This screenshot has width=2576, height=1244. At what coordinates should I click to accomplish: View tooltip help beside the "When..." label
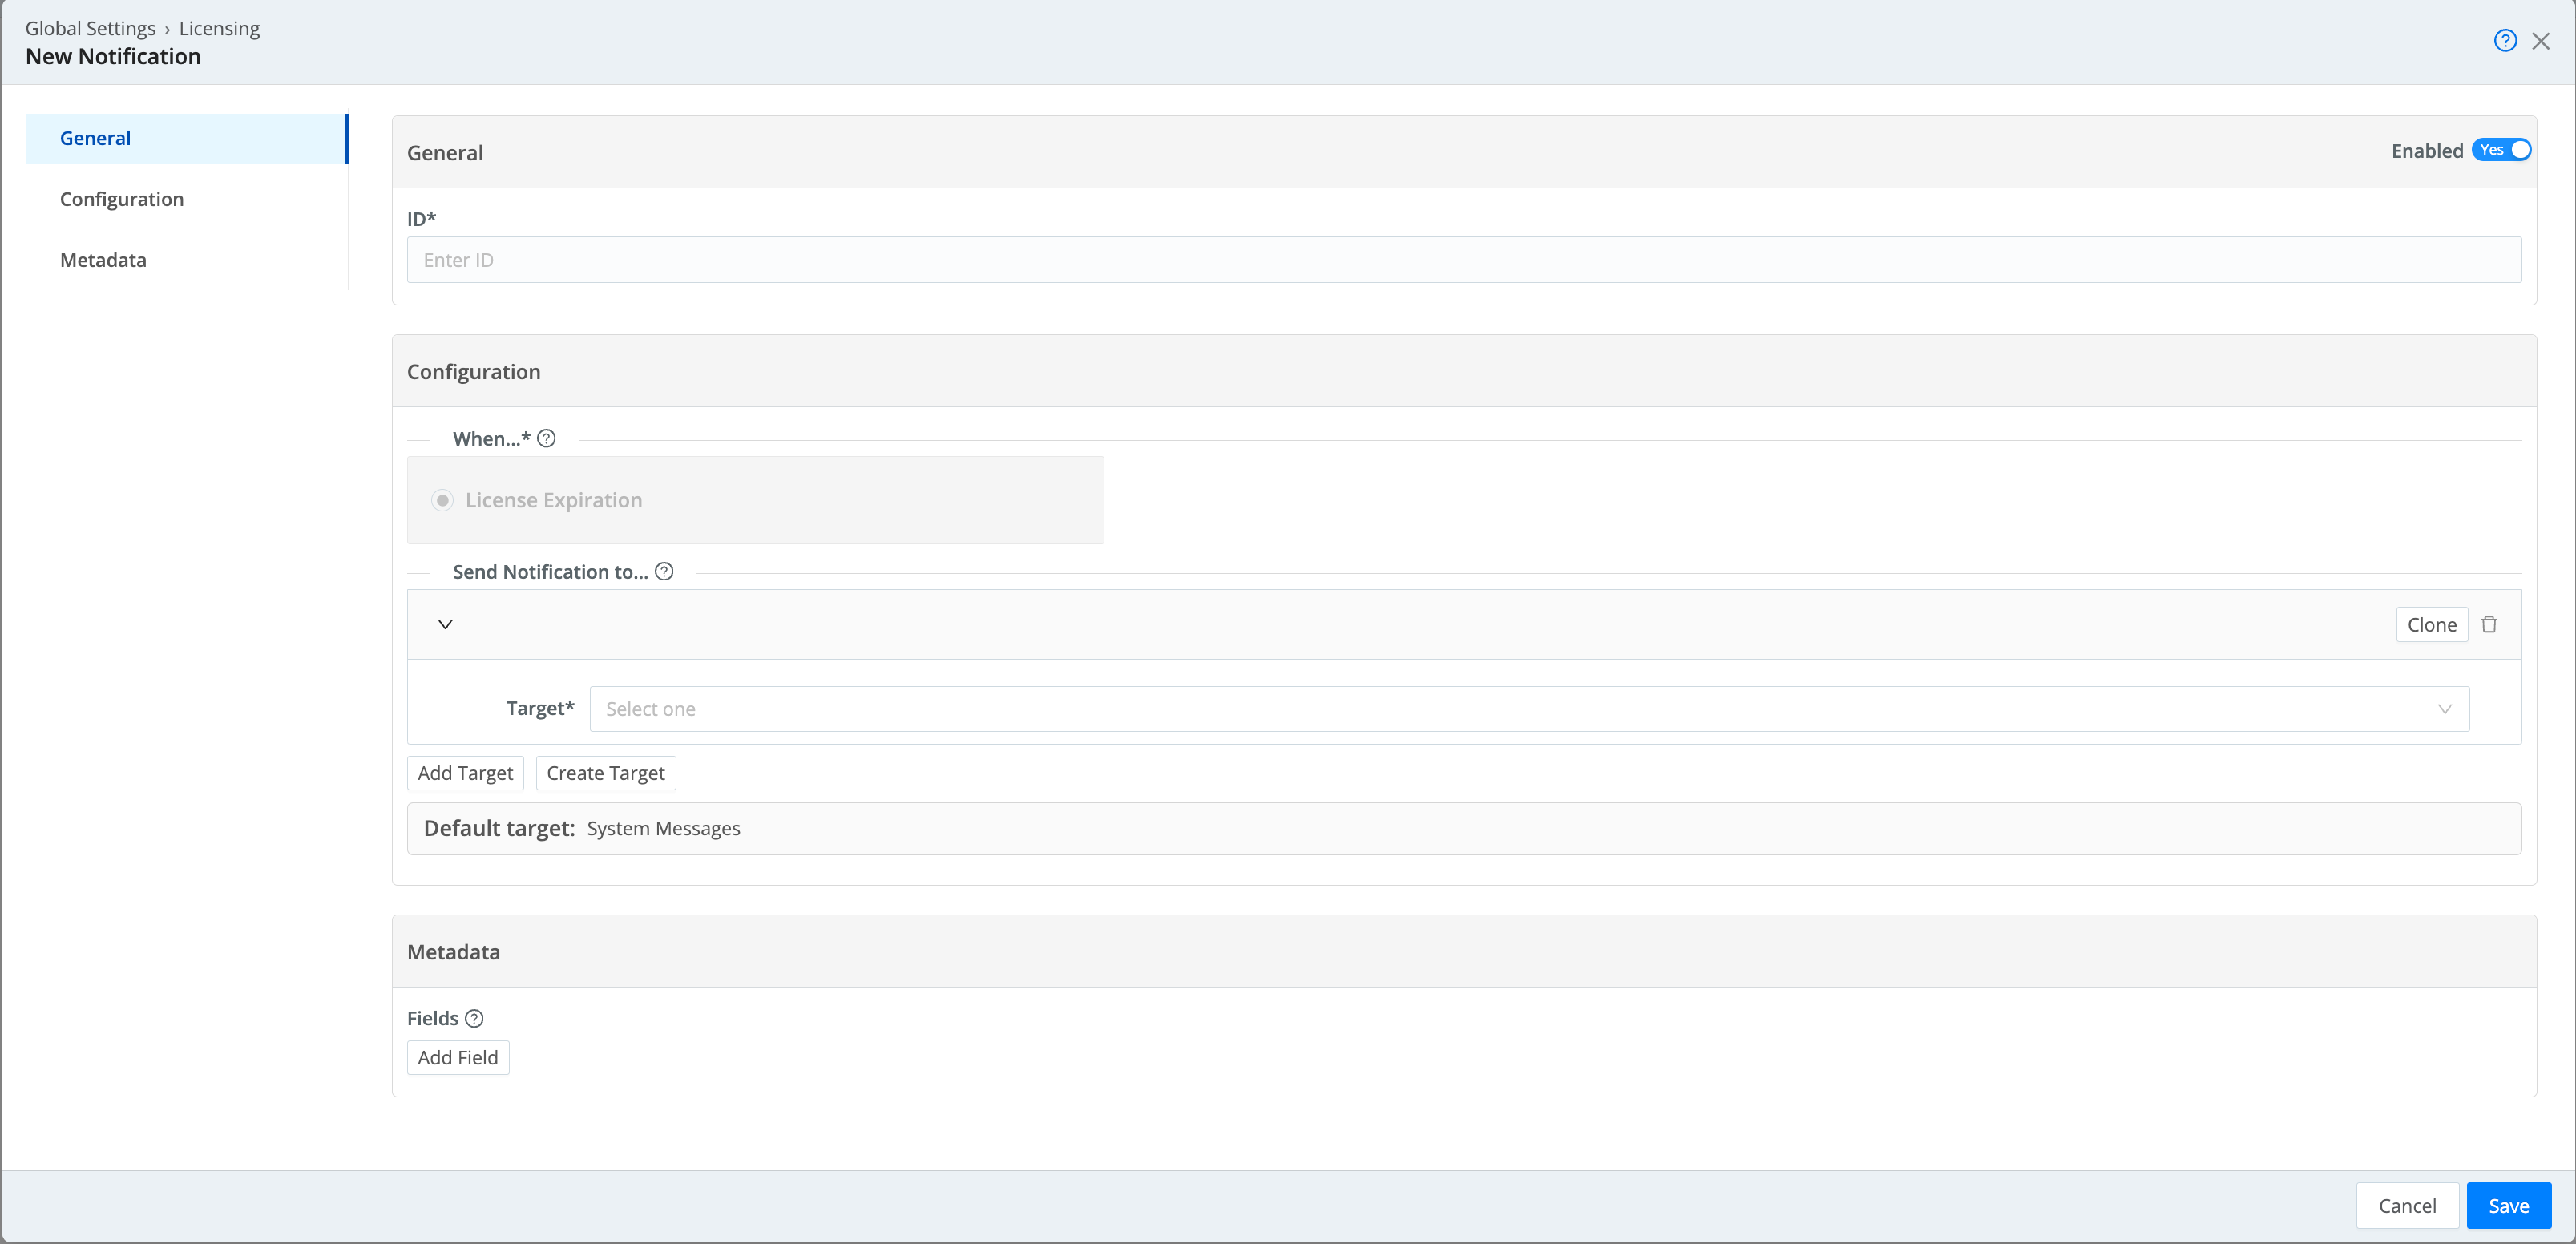[x=546, y=438]
